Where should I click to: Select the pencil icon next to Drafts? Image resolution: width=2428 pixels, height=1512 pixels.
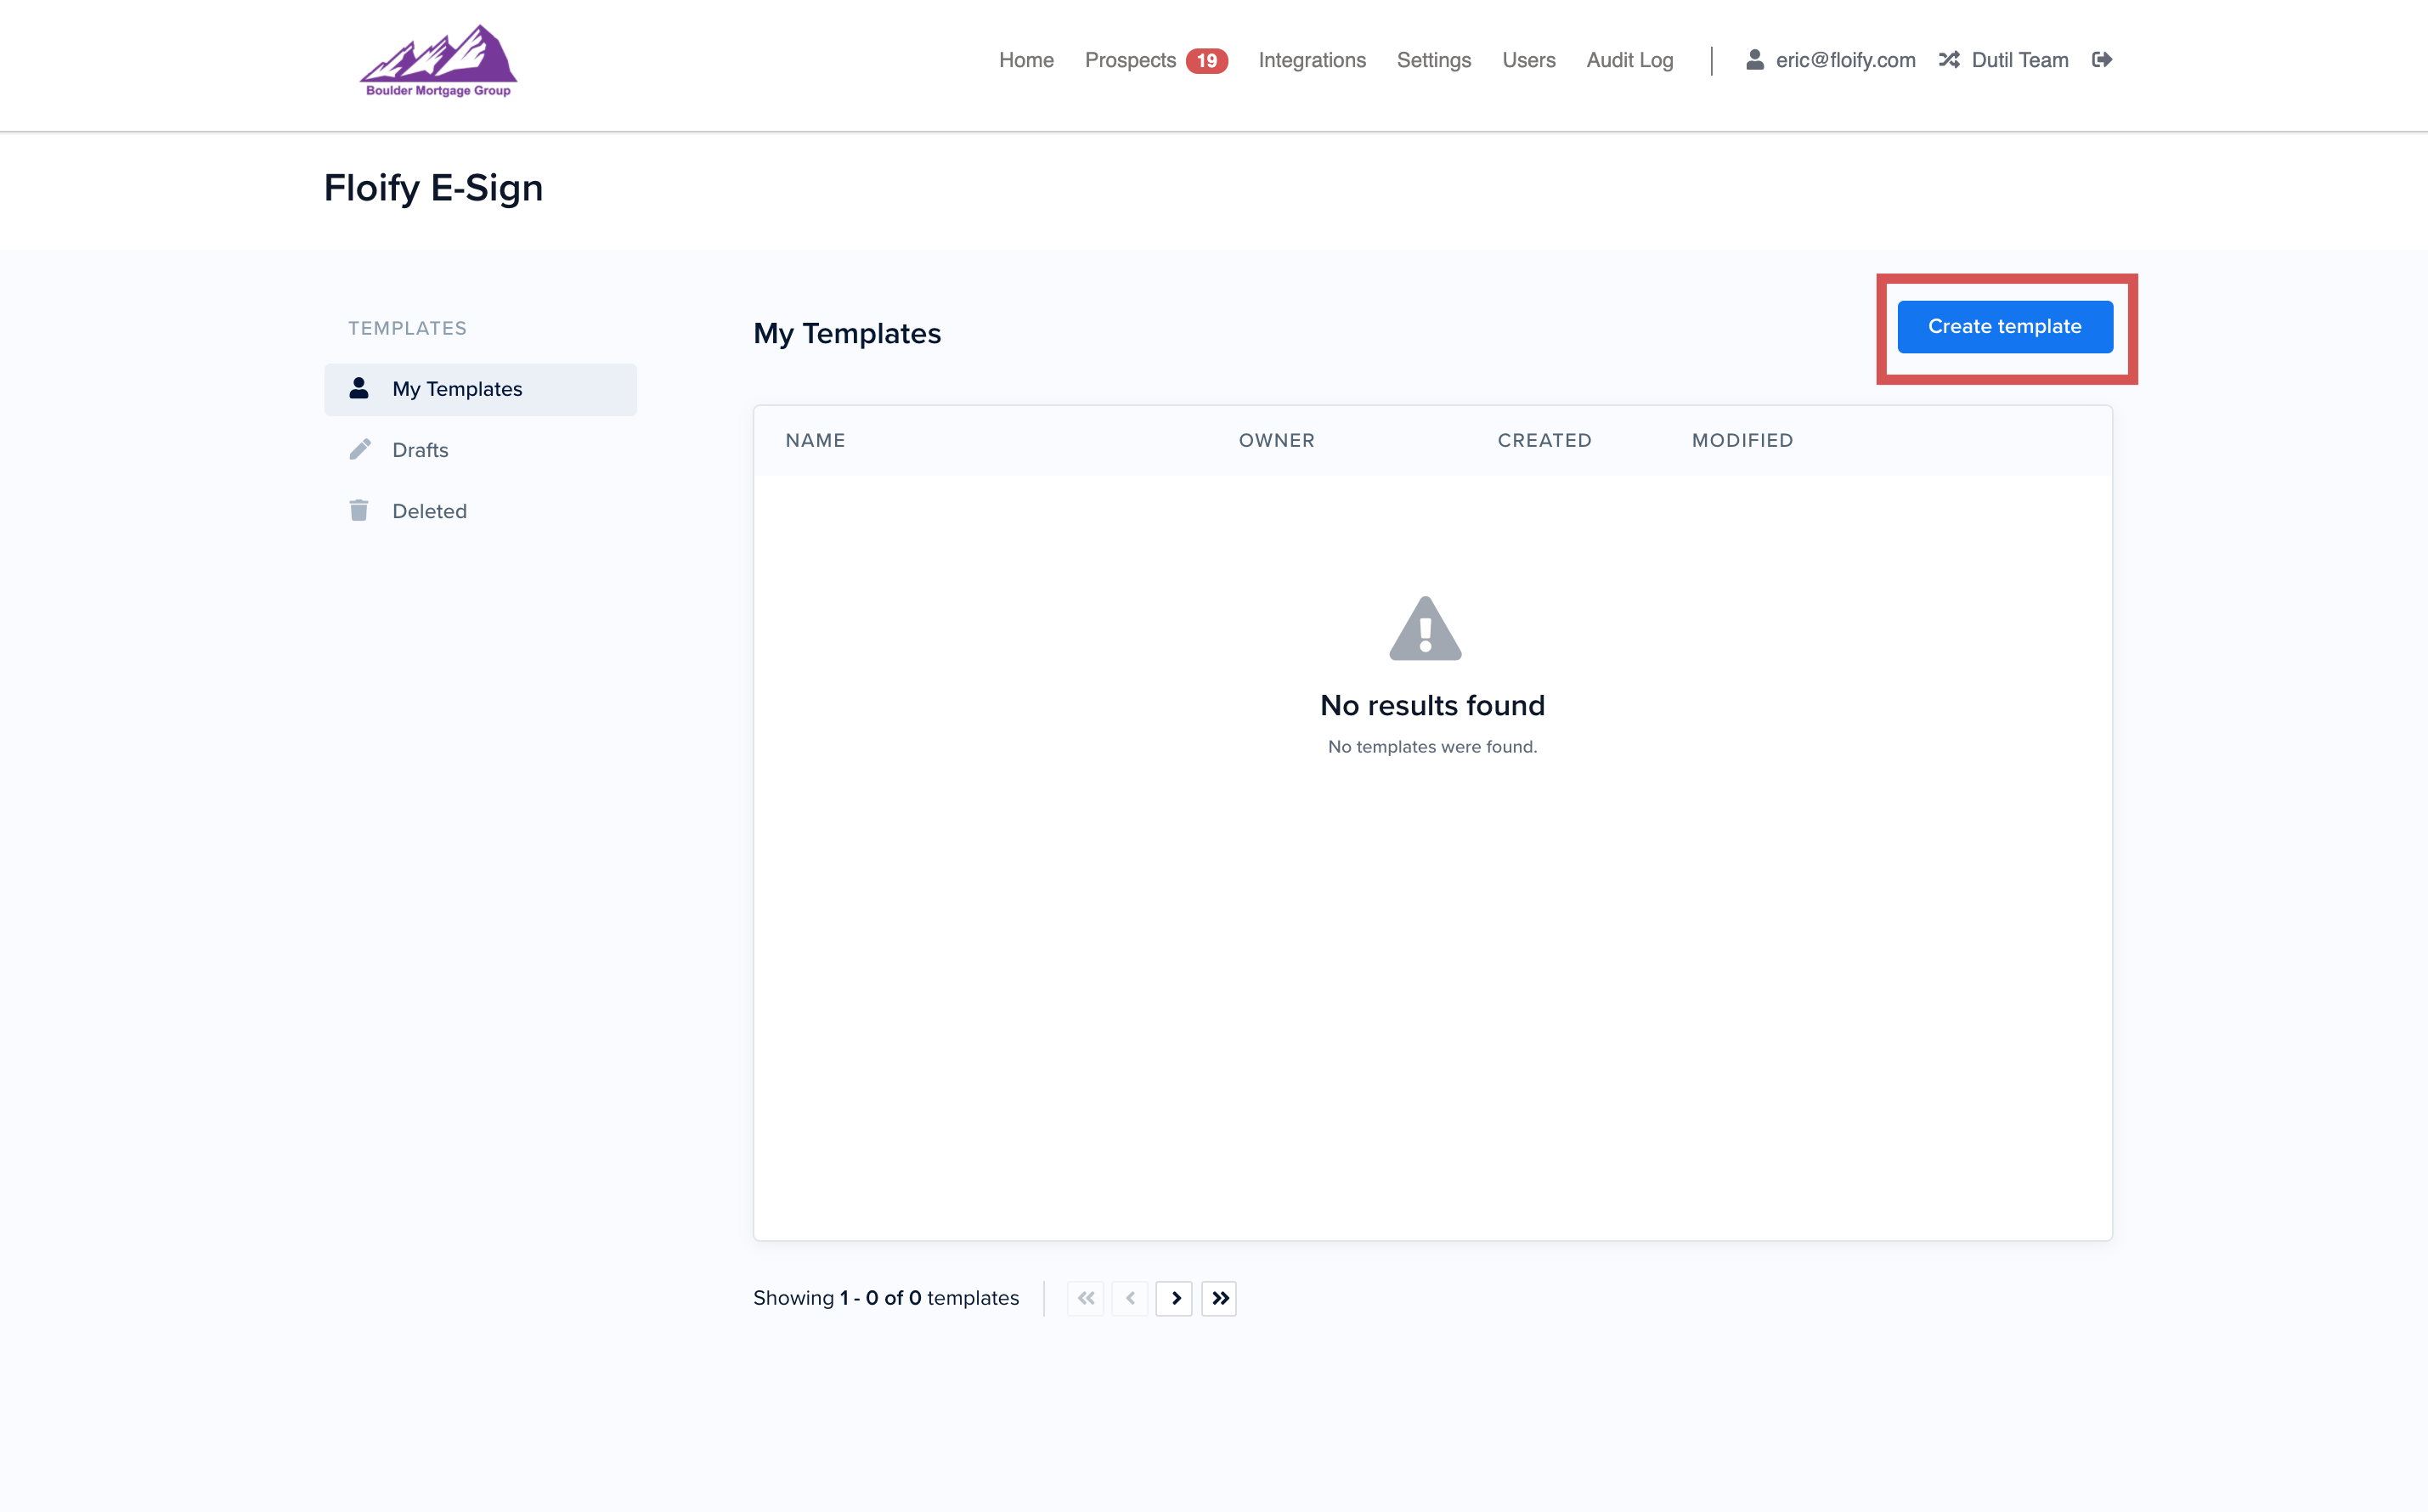(x=360, y=449)
